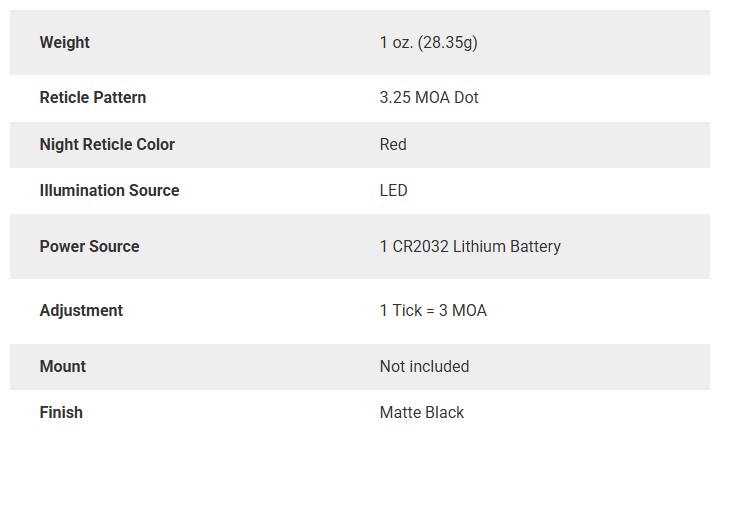
Task: Select the 1 Tick = 3 MOA value
Action: 433,311
